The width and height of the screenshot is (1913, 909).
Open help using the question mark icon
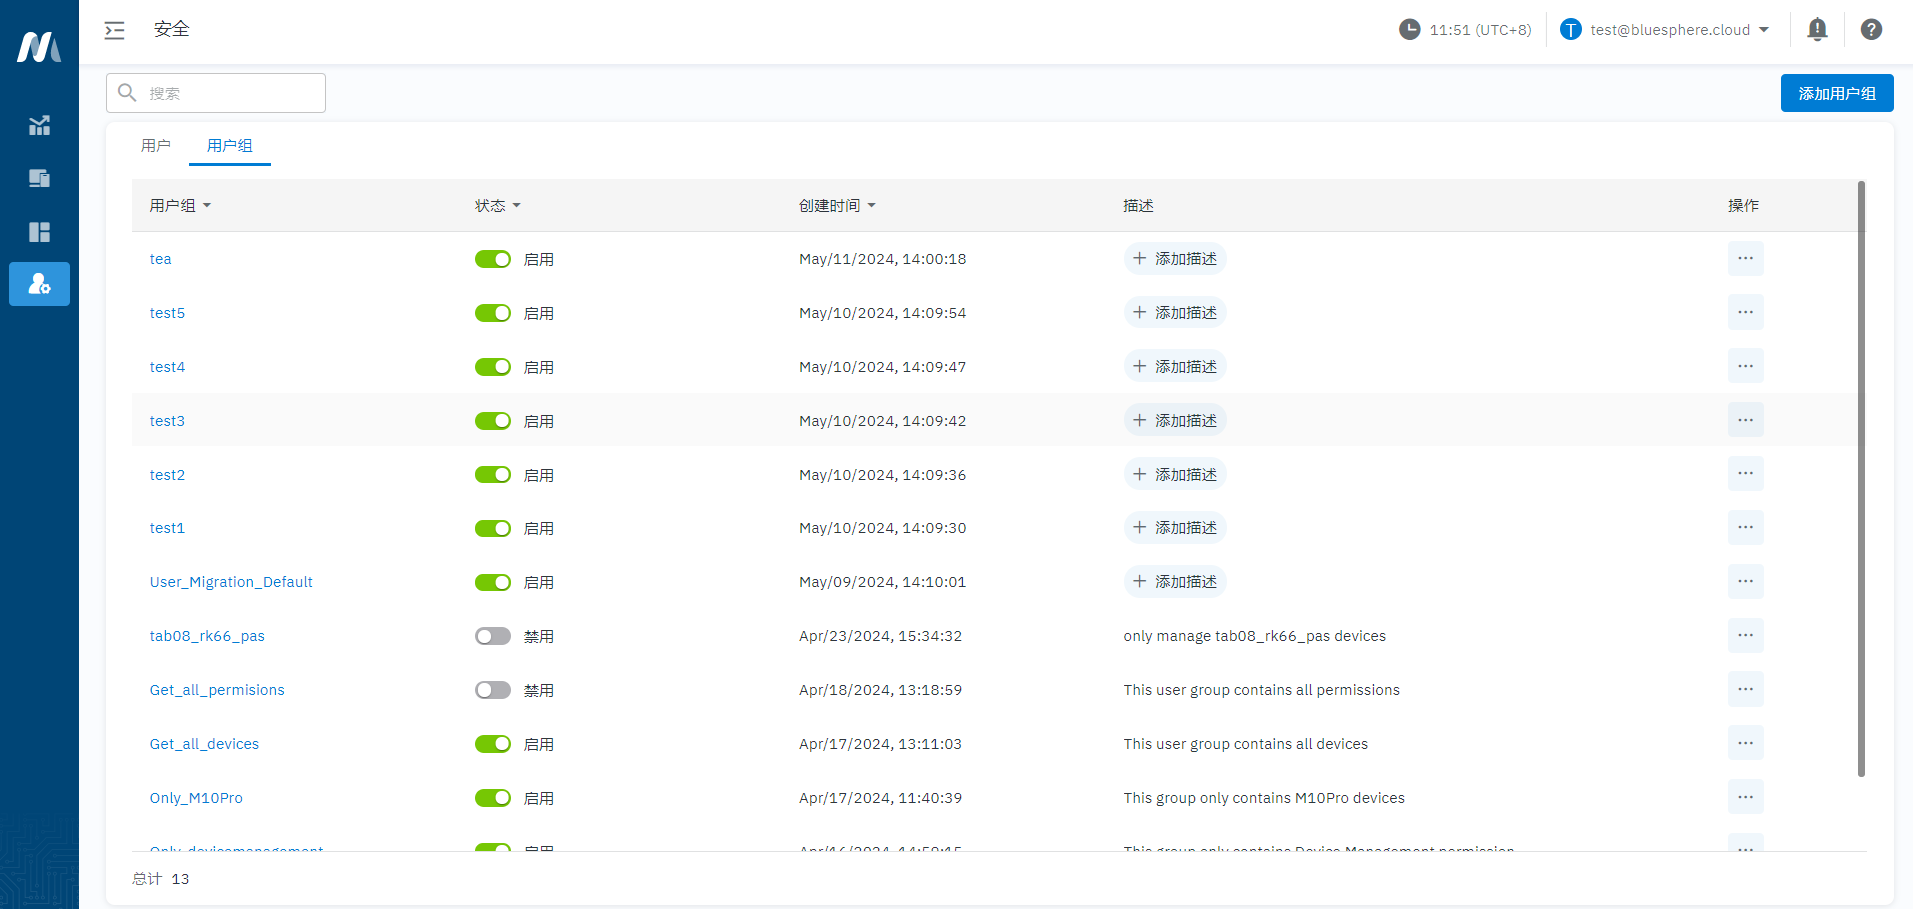pyautogui.click(x=1870, y=30)
